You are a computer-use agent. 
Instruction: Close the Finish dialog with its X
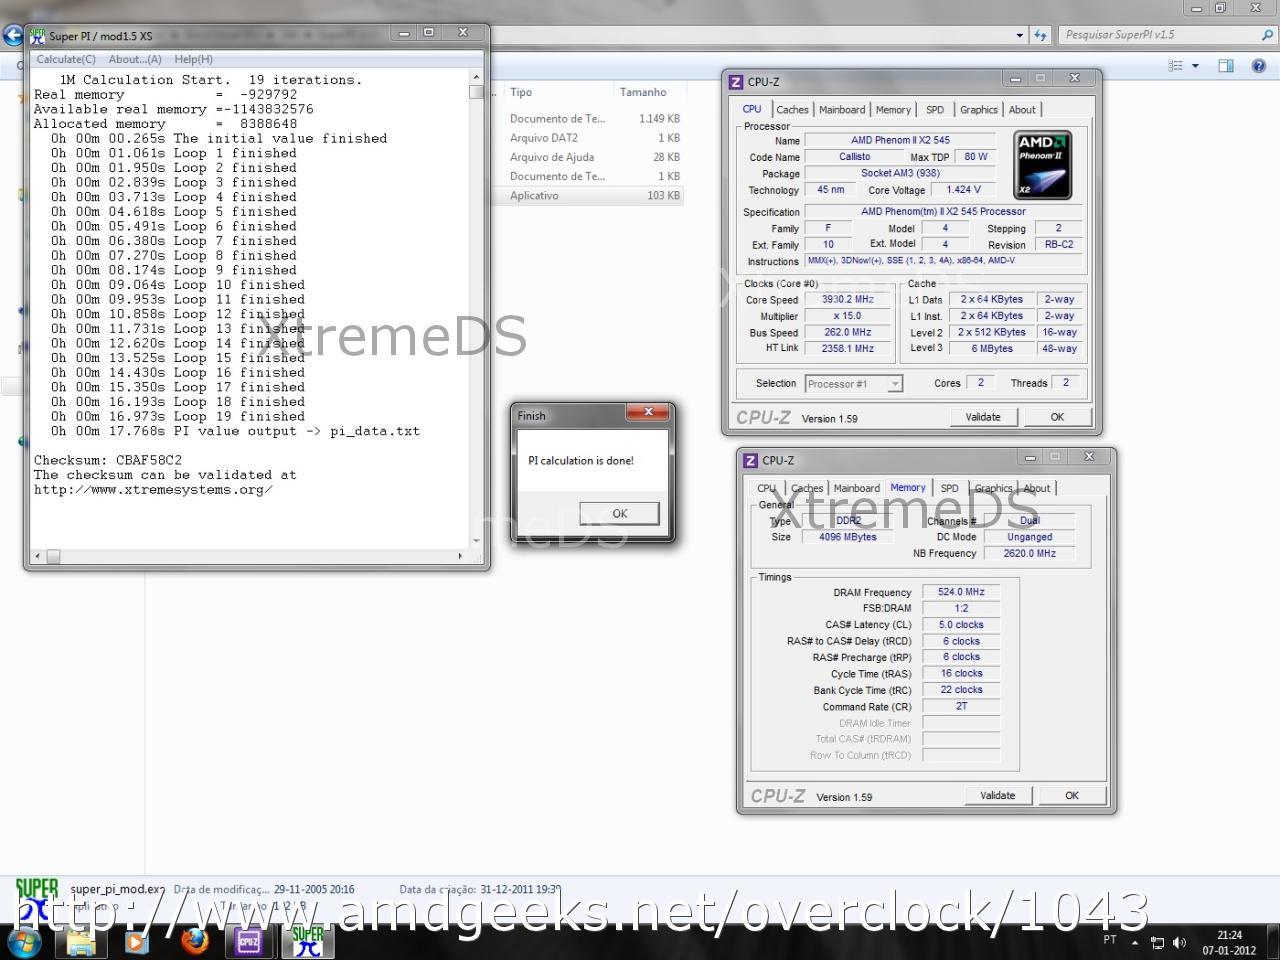tap(648, 412)
